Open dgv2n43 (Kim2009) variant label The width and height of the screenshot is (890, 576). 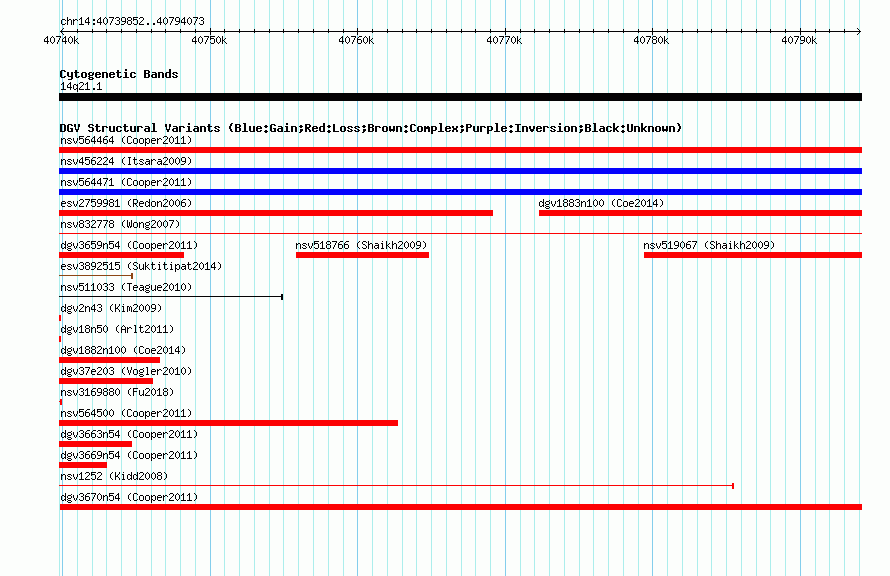pos(111,308)
